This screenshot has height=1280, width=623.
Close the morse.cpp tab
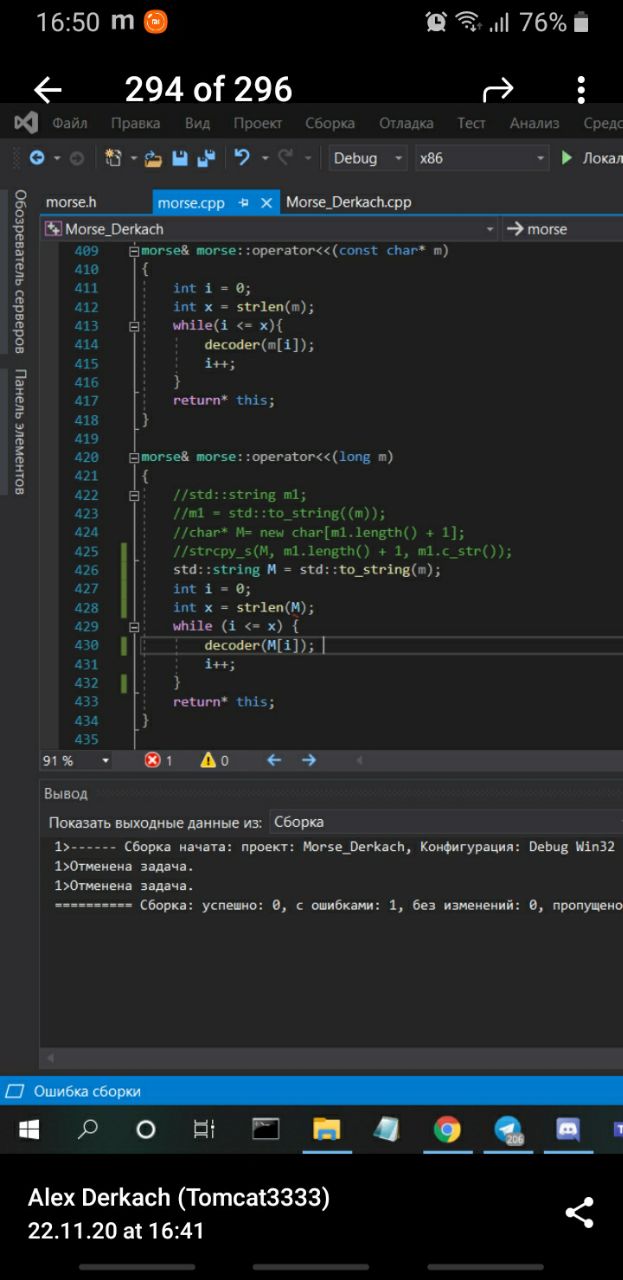(x=266, y=203)
